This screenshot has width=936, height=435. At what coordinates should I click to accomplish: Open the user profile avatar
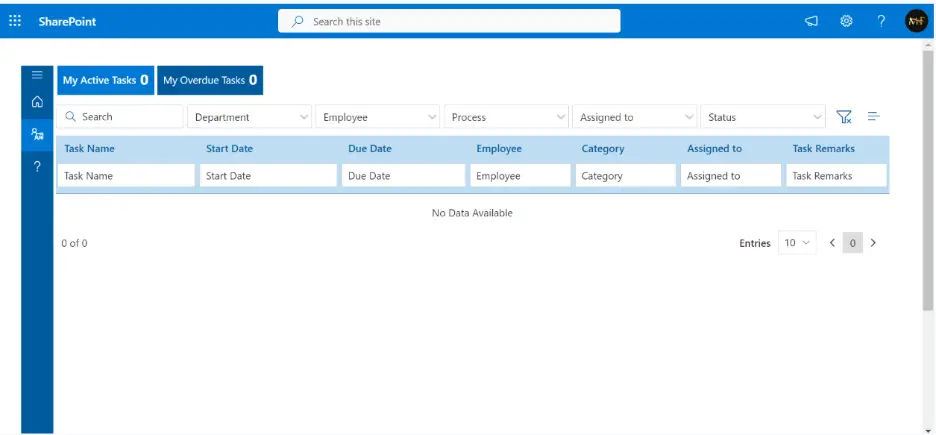[916, 21]
